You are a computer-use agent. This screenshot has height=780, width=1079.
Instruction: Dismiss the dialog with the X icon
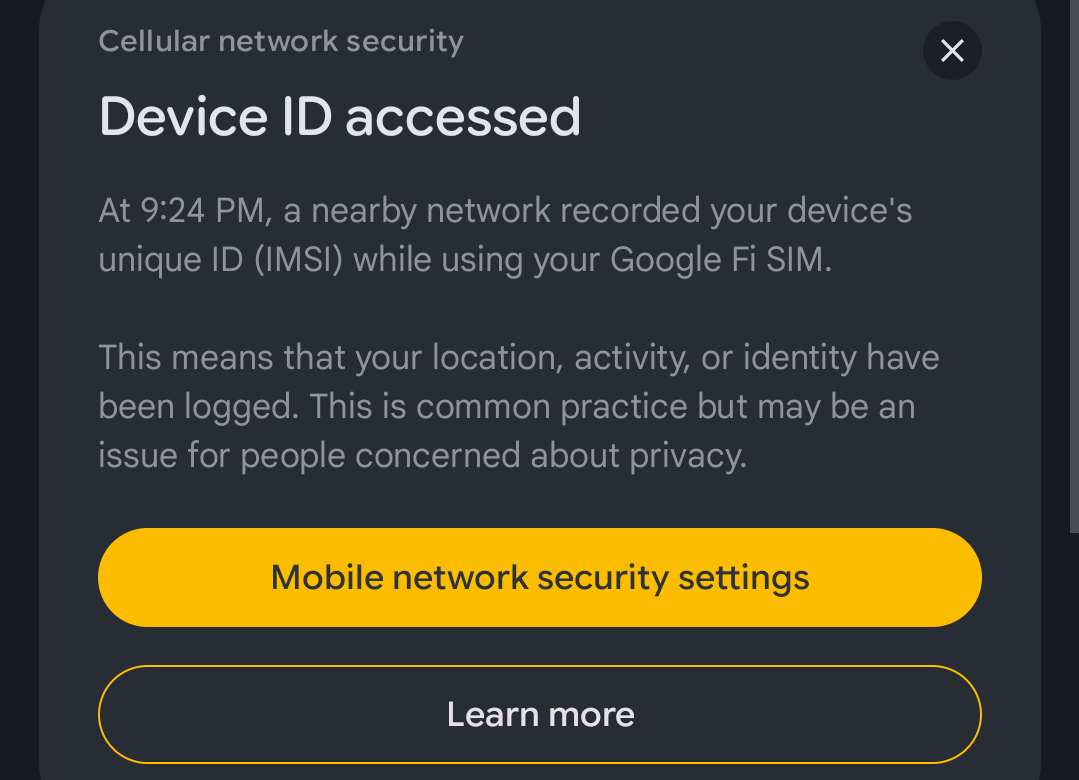[x=952, y=51]
